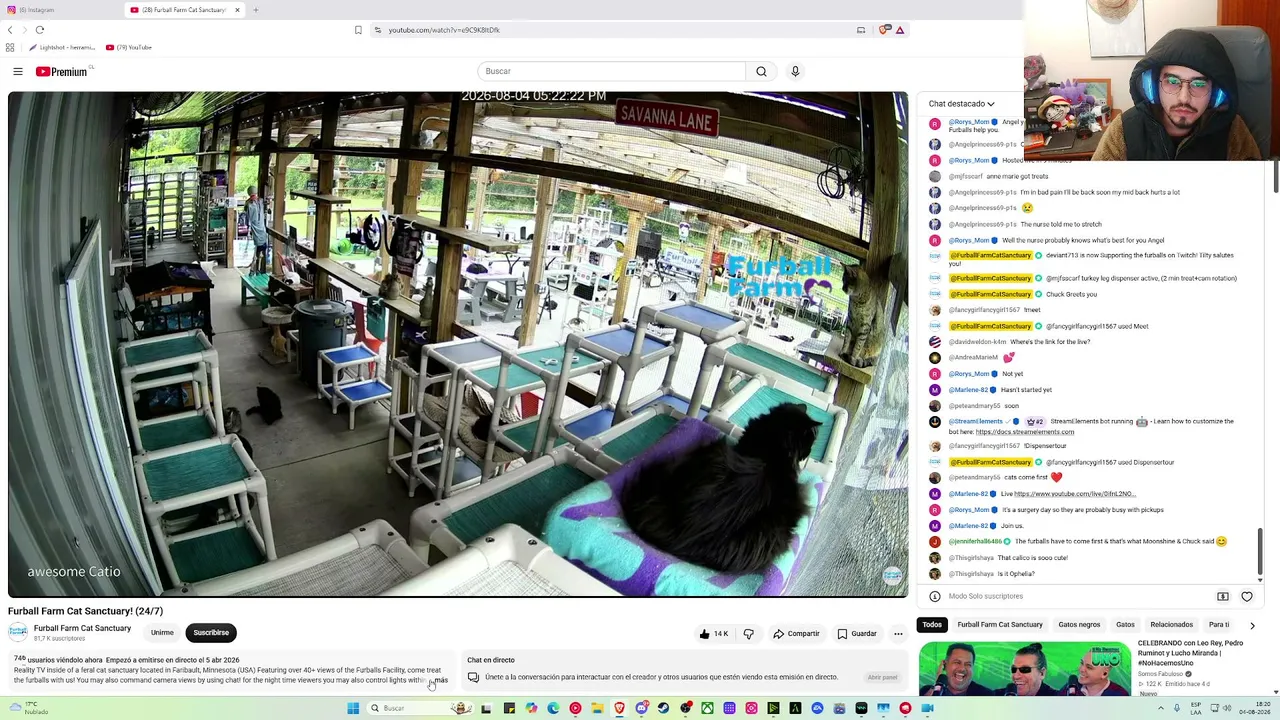
Task: Open the CELEBRANDO con Leo Rey thumbnail
Action: (x=1025, y=667)
